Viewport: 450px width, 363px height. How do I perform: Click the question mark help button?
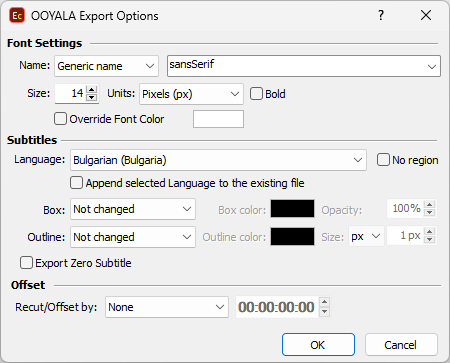tap(381, 15)
